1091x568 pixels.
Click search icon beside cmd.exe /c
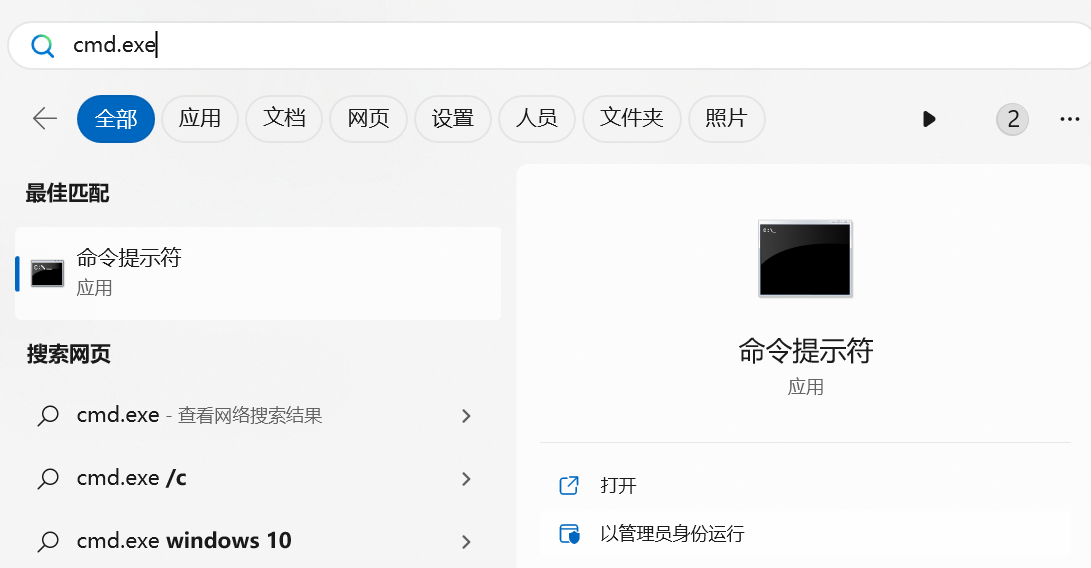48,479
